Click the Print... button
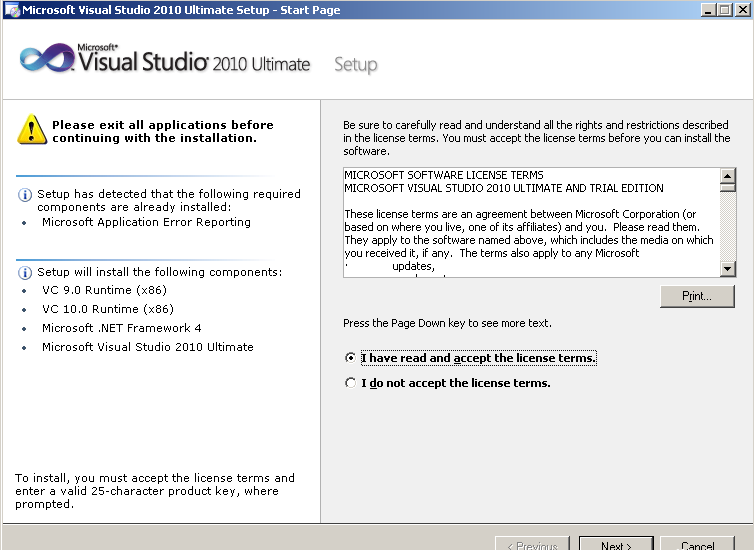Viewport: 754px width, 550px height. coord(697,296)
